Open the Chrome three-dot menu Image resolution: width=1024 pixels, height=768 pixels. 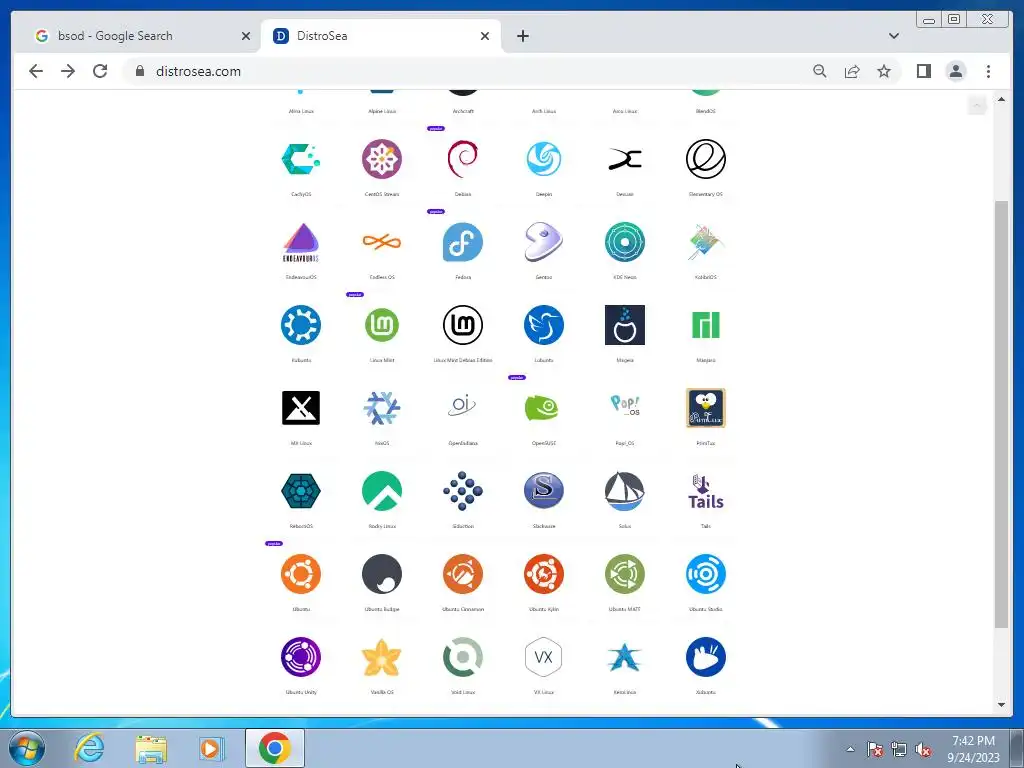pyautogui.click(x=988, y=71)
